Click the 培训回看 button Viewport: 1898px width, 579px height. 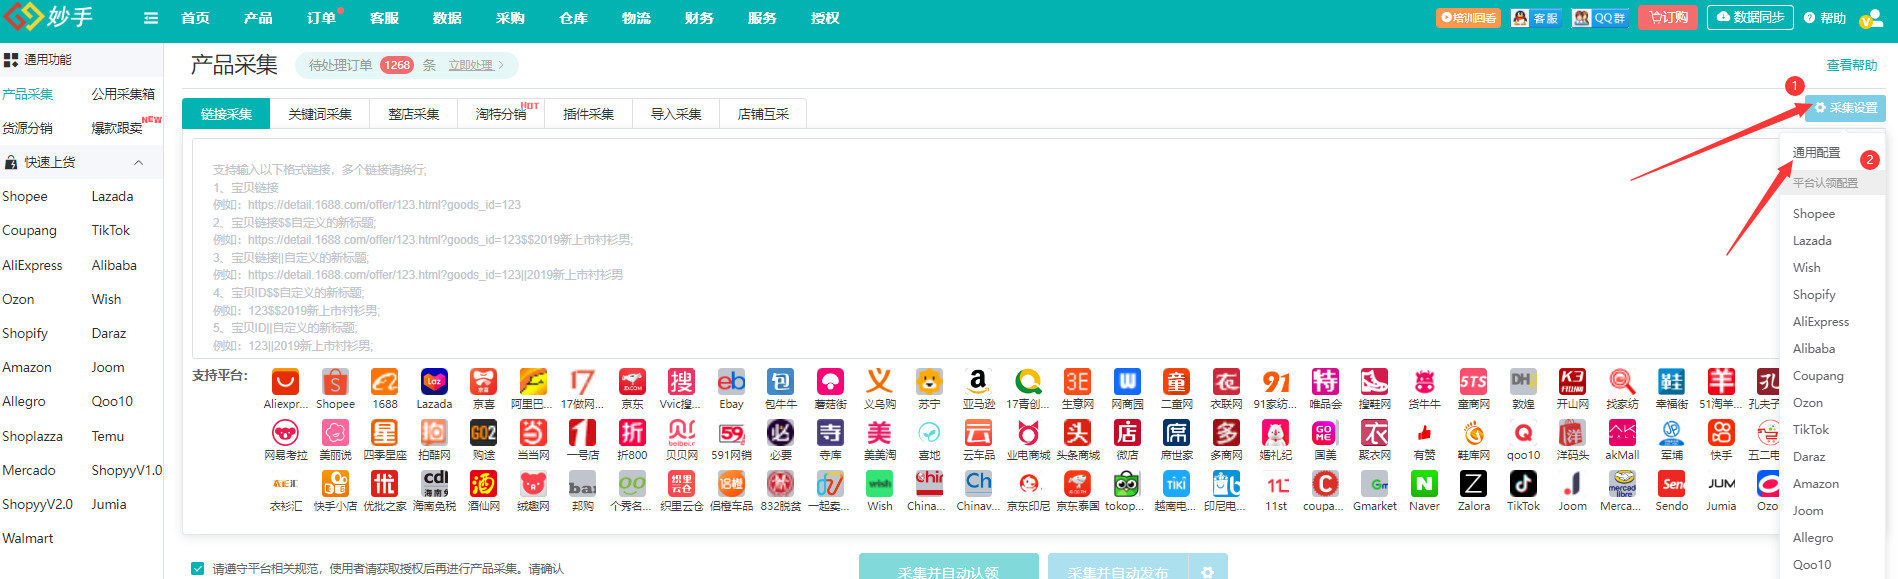point(1468,18)
